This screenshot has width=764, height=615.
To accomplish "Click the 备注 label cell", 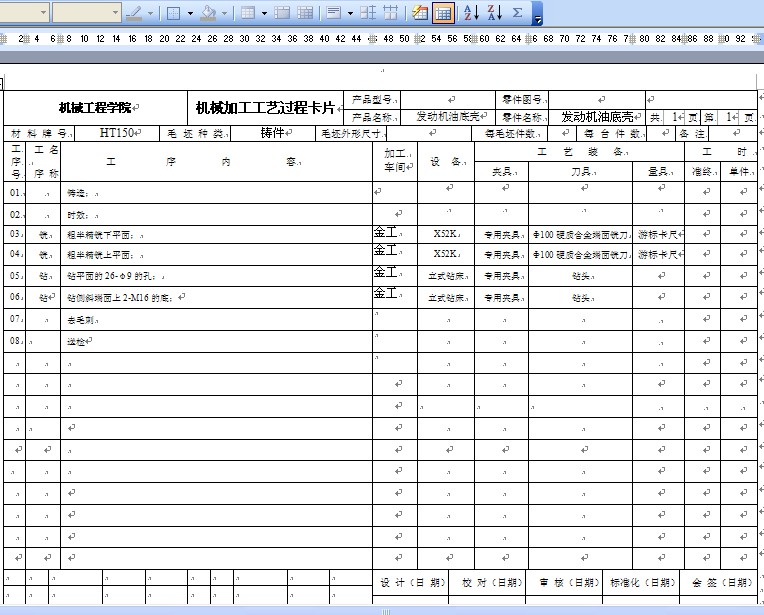I will click(x=692, y=134).
